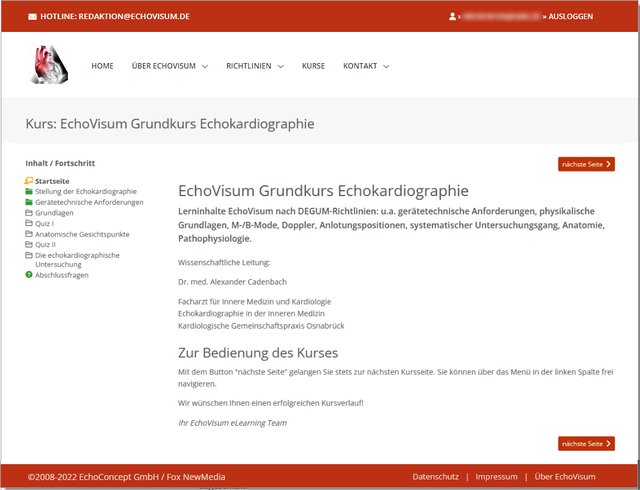The width and height of the screenshot is (640, 490).
Task: Click the Kardiologische Gemeinschaftspraxis Osnabrück line
Action: coord(261,325)
